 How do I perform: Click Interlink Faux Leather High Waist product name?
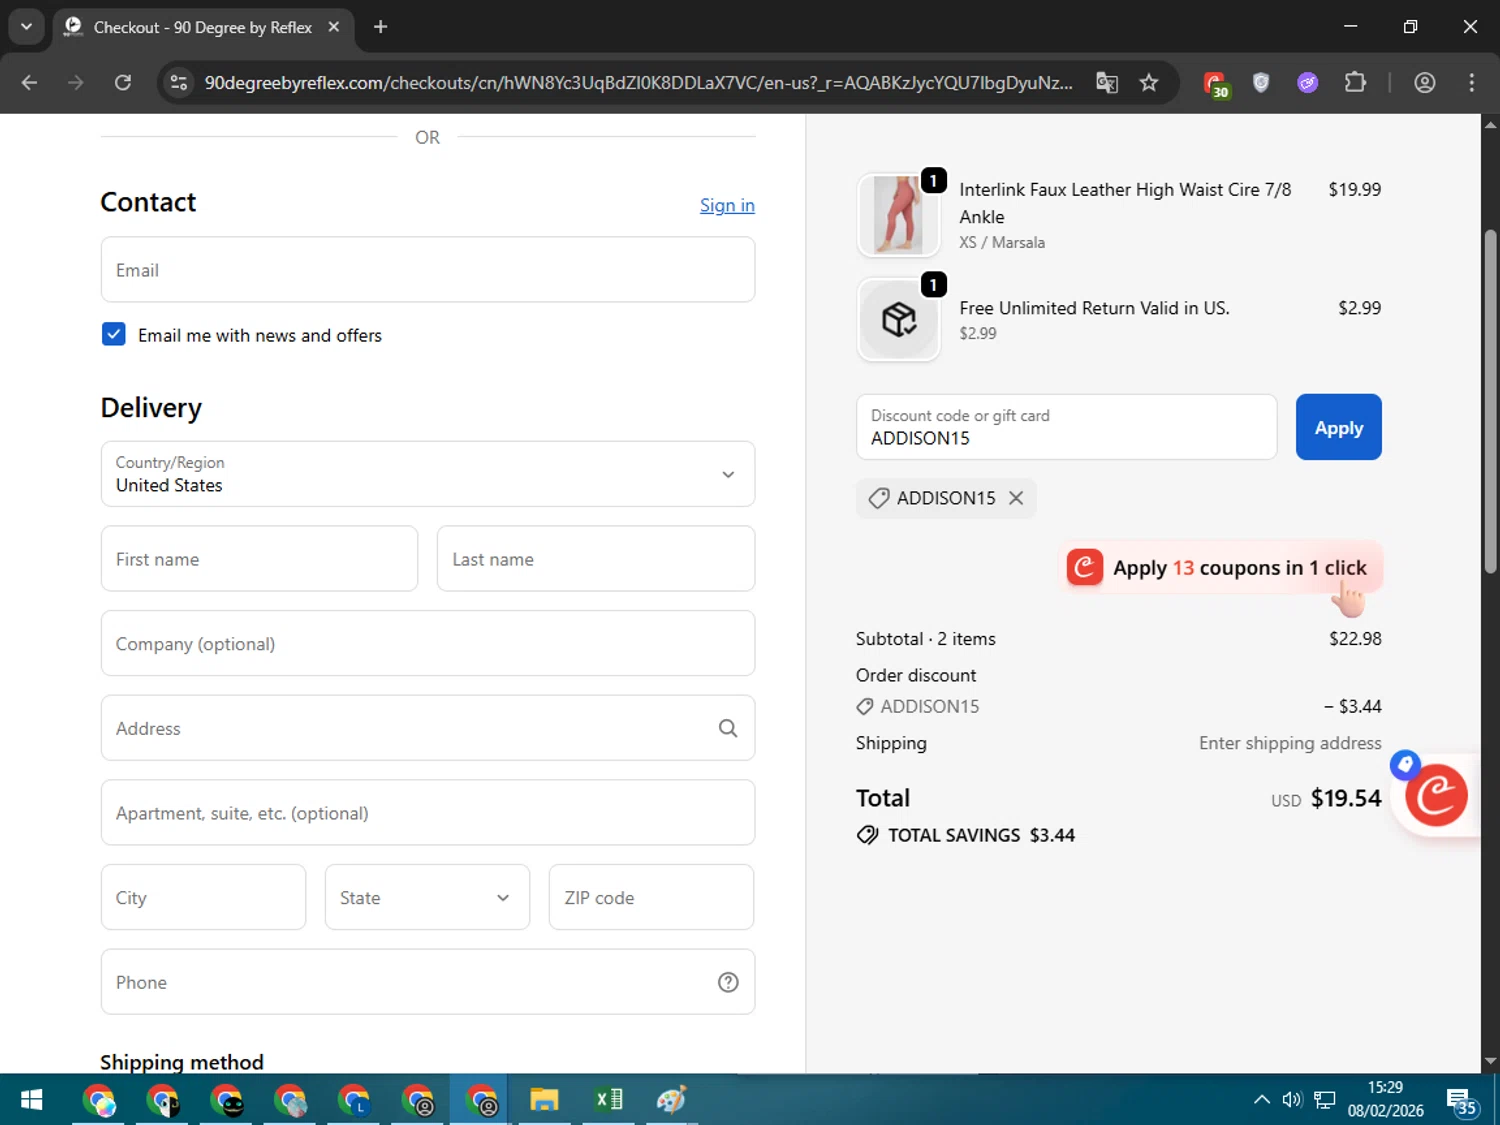(1125, 203)
